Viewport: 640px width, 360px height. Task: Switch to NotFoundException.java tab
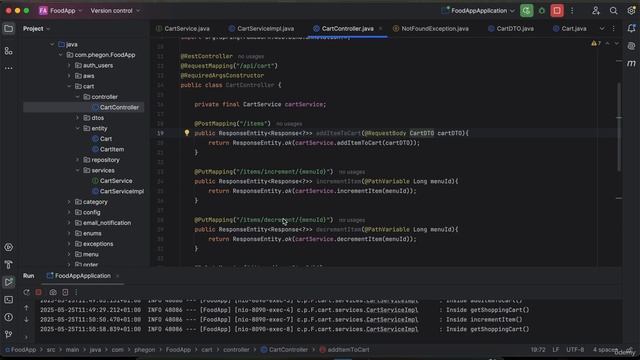tap(431, 29)
